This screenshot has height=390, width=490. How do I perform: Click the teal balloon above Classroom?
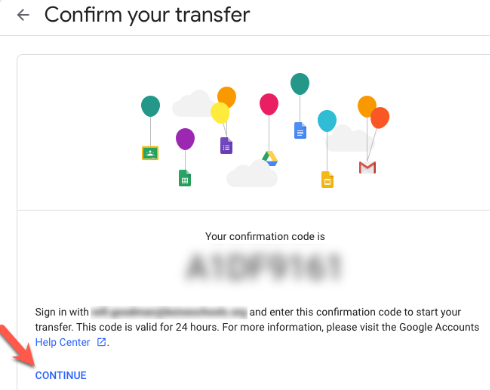pyautogui.click(x=150, y=106)
